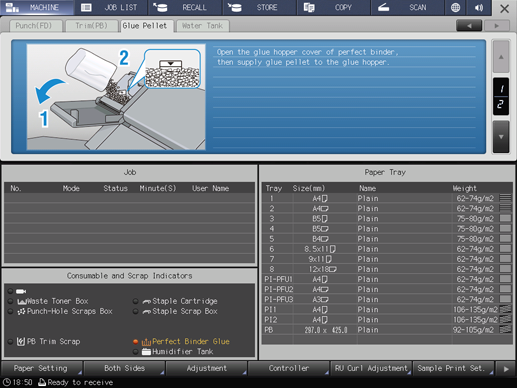Show next guidance page with down arrow
Screen dimensions: 517x388
point(501,137)
